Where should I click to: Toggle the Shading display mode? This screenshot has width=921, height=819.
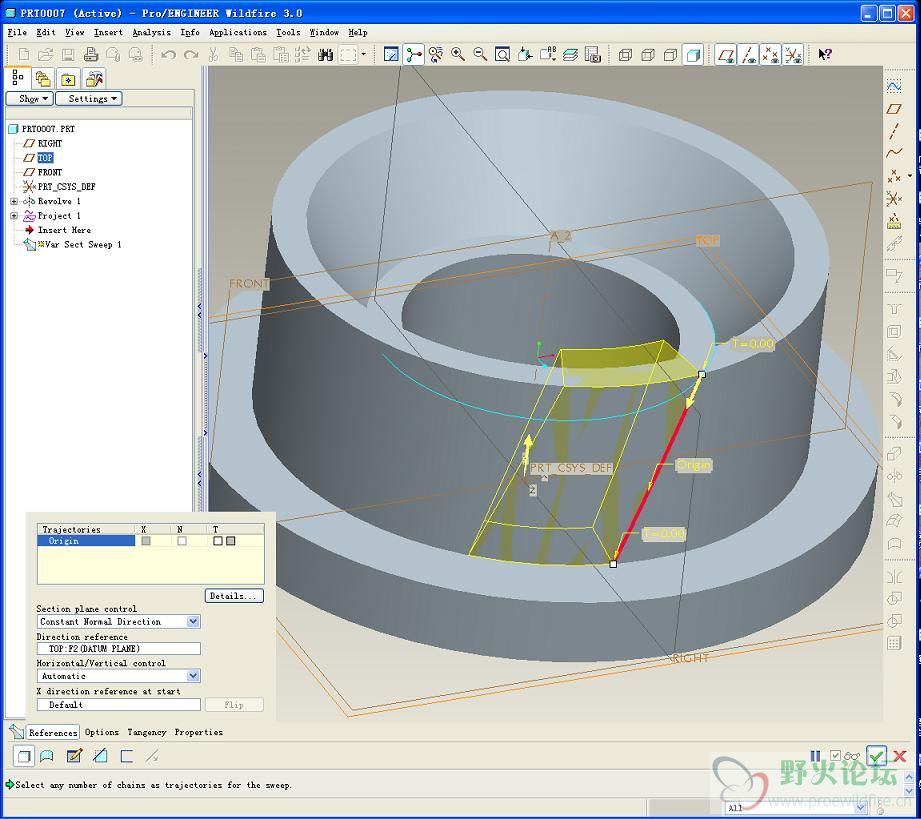[693, 55]
